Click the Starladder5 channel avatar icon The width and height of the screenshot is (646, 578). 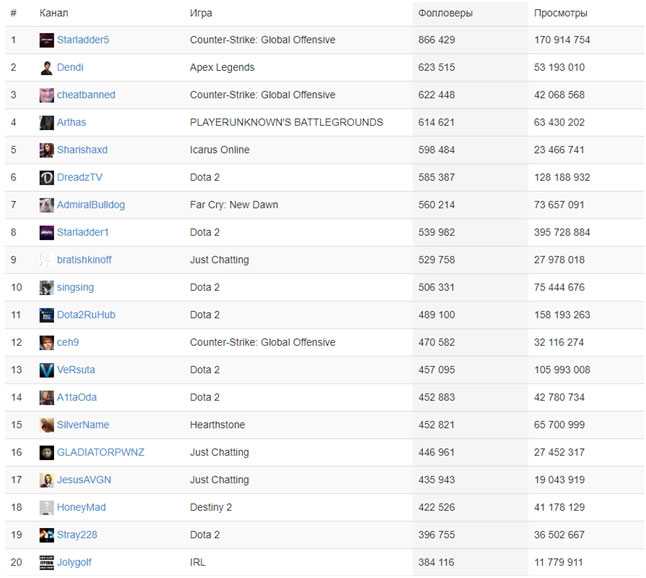click(x=47, y=40)
